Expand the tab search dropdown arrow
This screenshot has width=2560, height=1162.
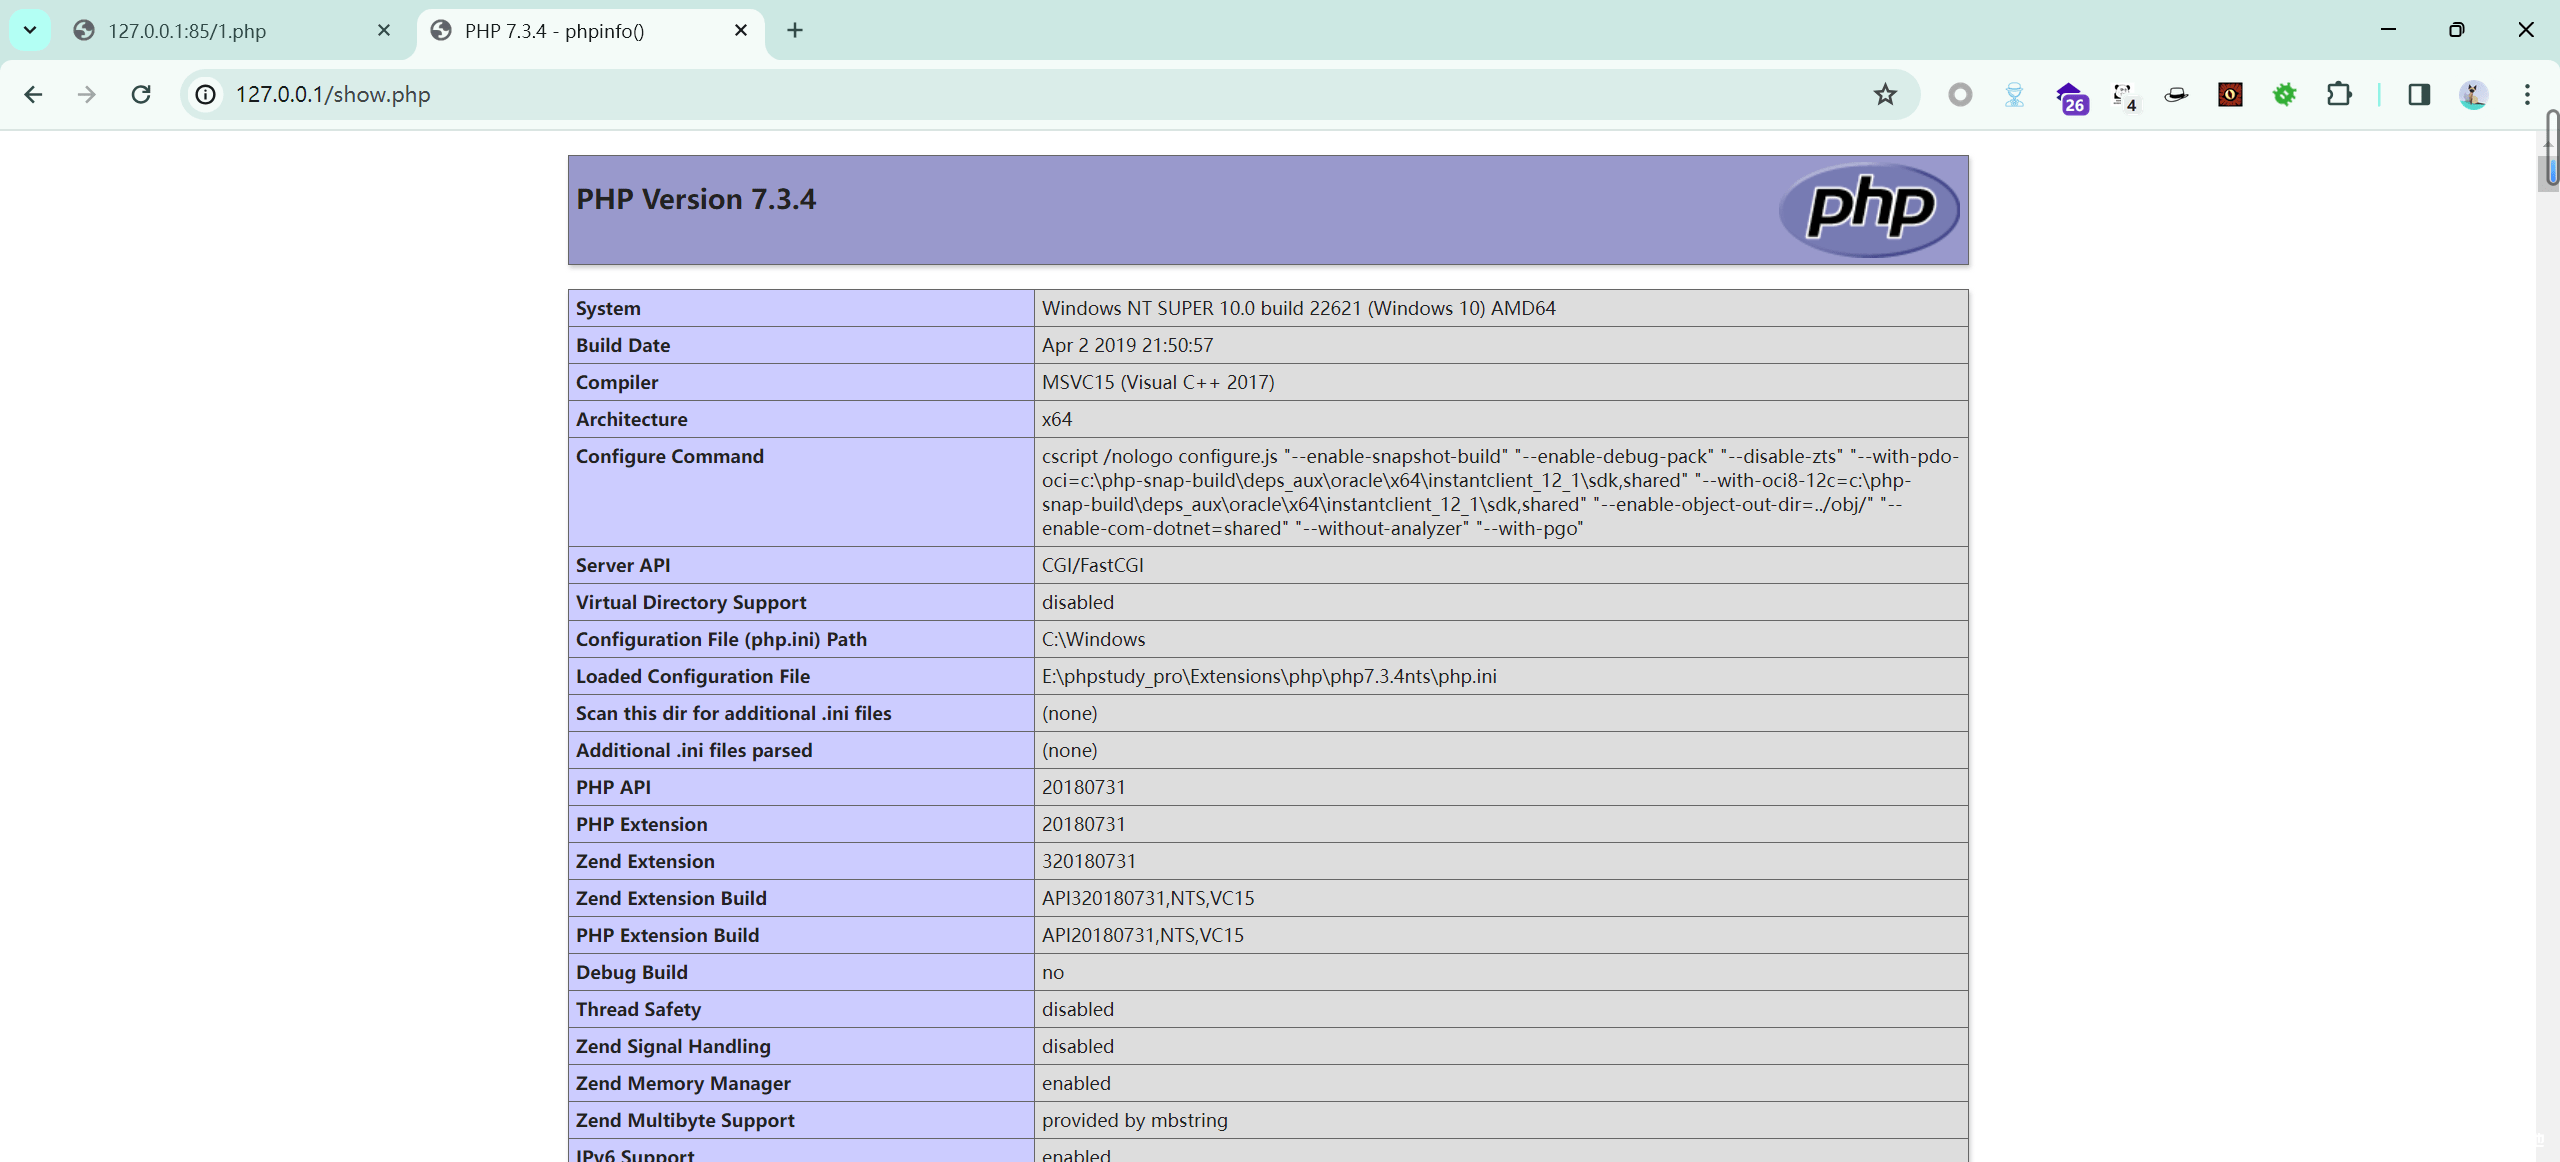(x=29, y=30)
